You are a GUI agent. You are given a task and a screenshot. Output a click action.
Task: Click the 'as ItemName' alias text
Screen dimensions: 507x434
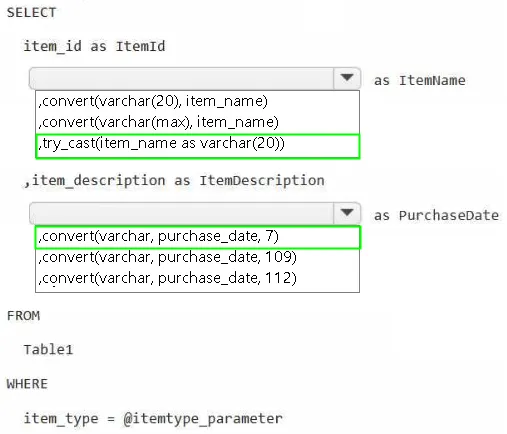[x=420, y=81]
